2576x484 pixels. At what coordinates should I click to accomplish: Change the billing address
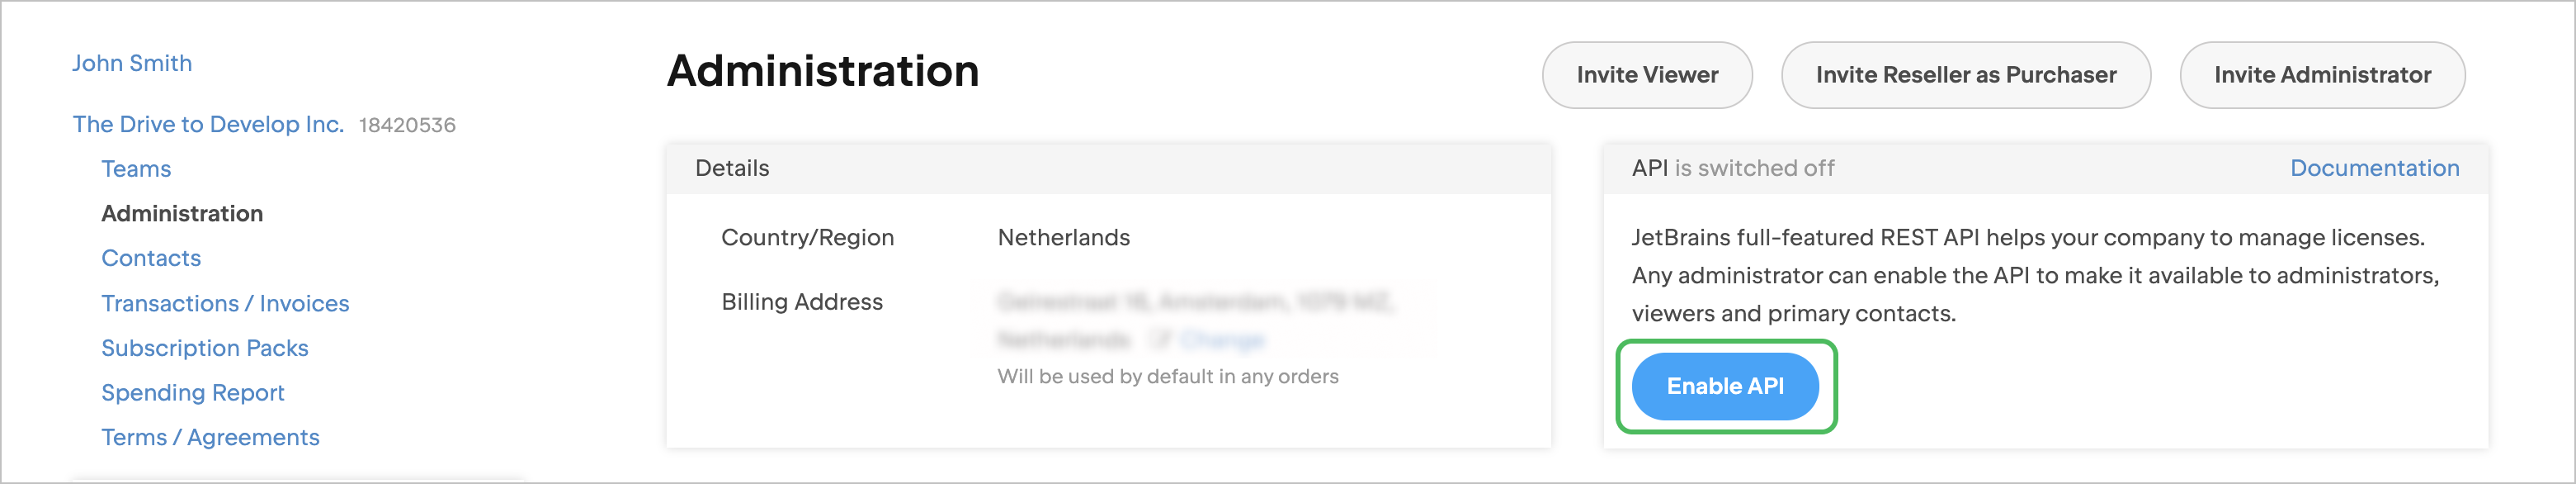1222,340
